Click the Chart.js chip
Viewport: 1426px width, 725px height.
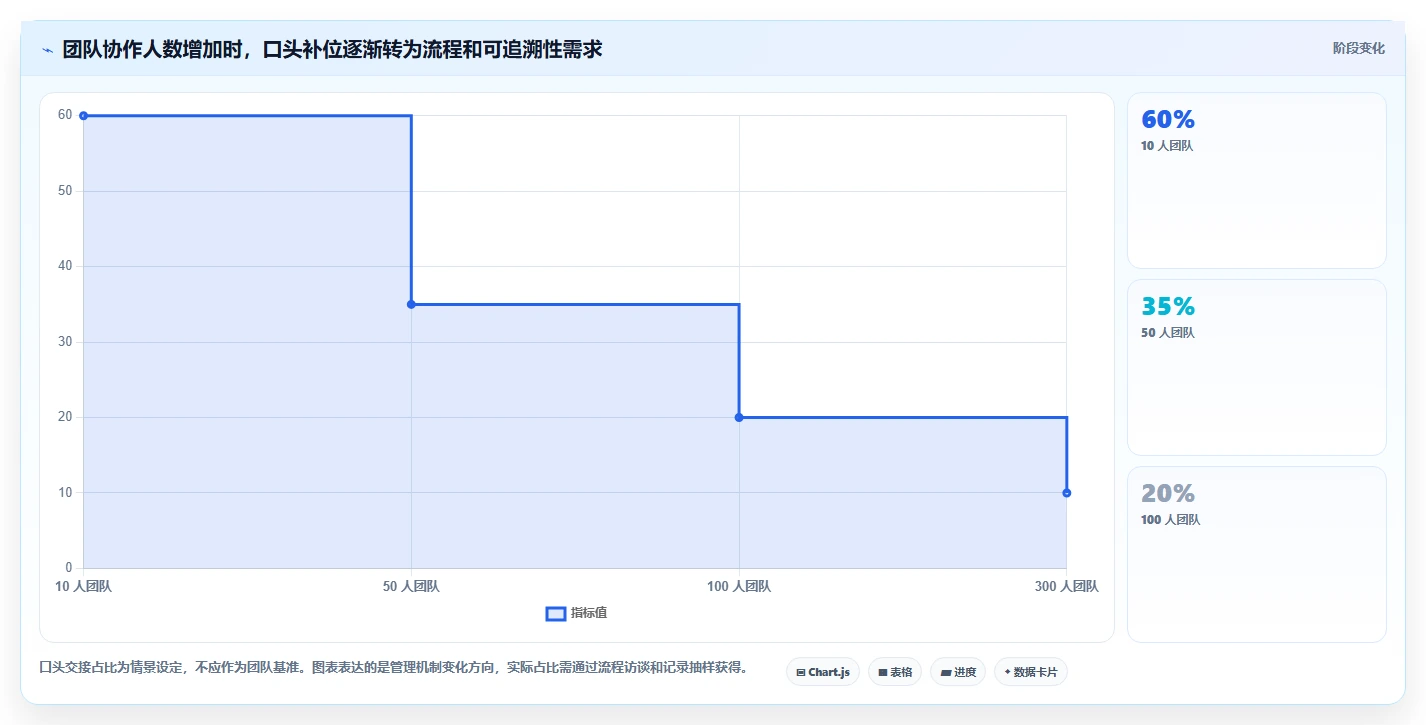823,672
